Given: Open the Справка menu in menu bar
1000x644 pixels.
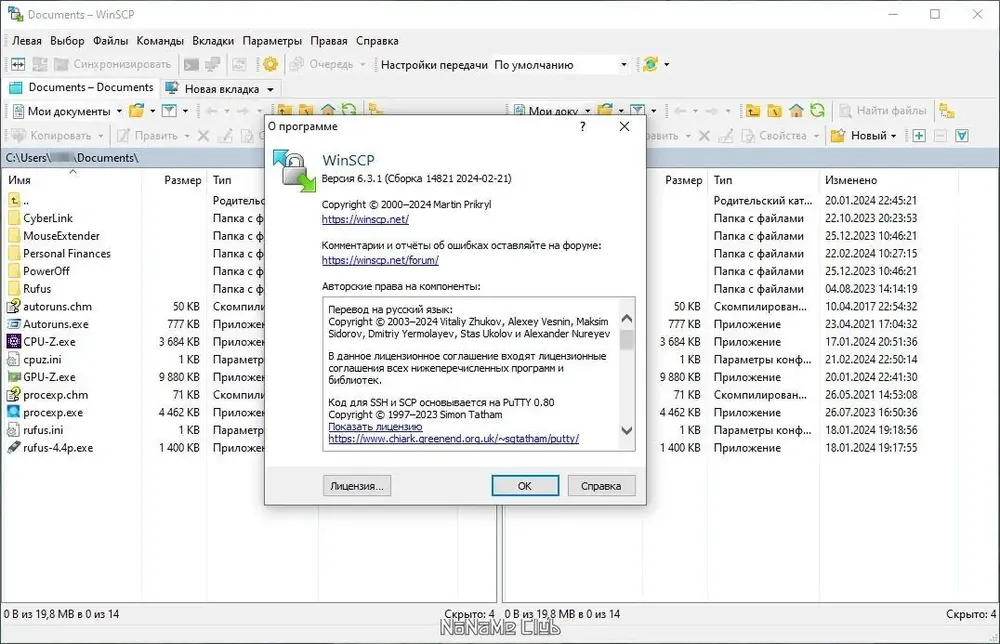Looking at the screenshot, I should (x=377, y=41).
